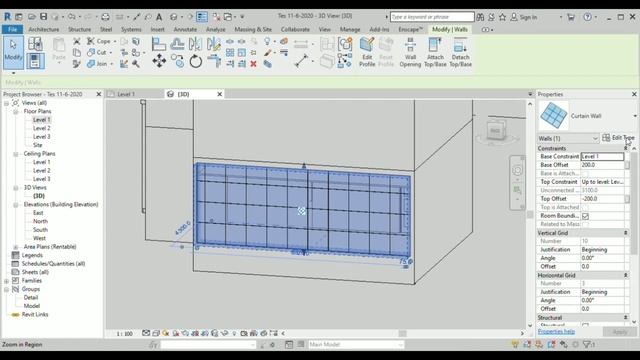Screen dimensions: 640x360
Task: Click the Top Offset value field
Action: tap(602, 199)
